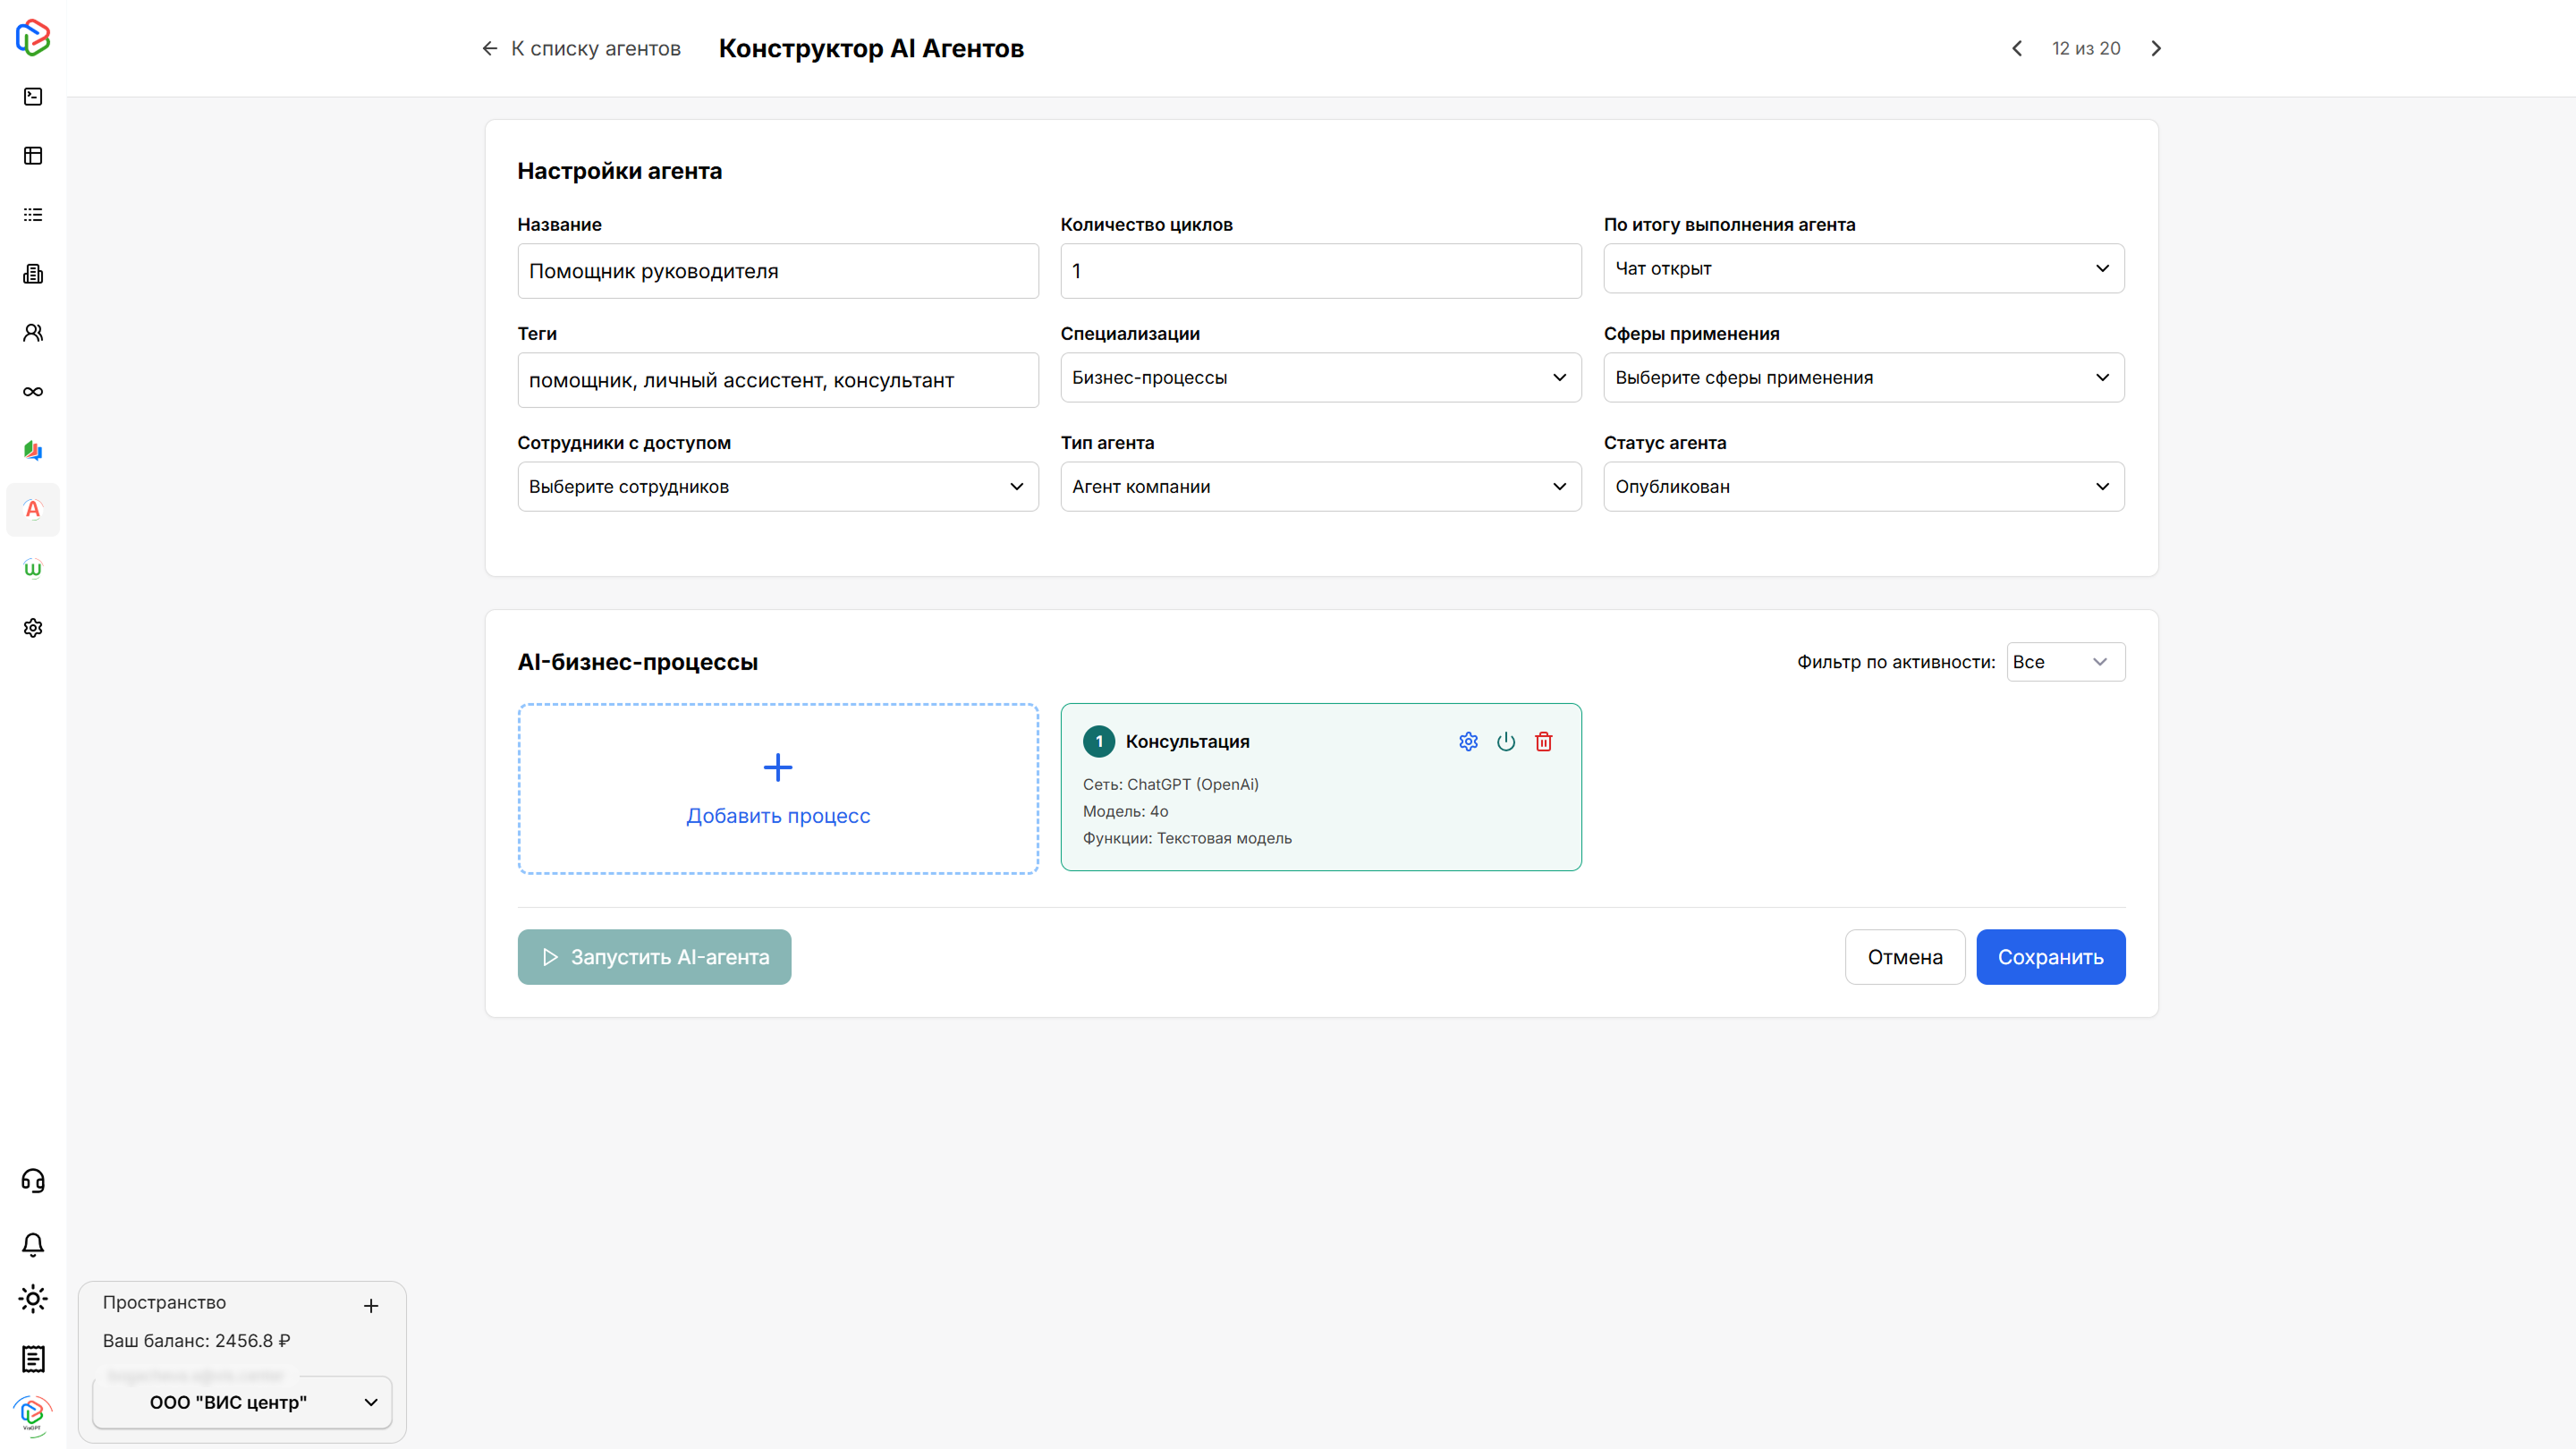Open the chat console icon in the sidebar

pos(33,96)
